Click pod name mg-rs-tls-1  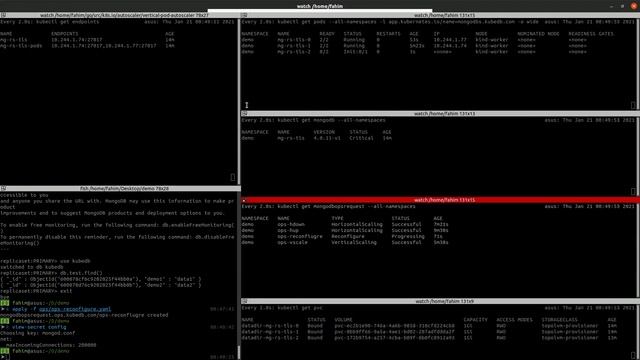293,46
